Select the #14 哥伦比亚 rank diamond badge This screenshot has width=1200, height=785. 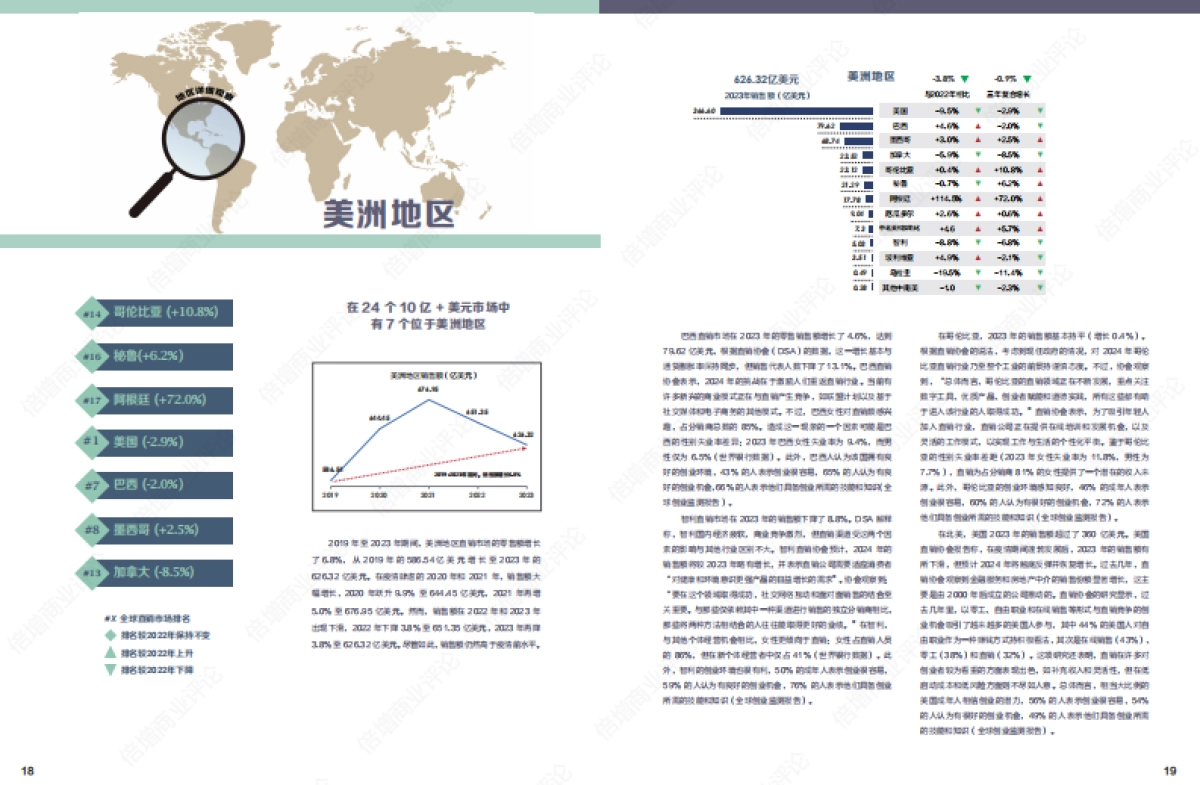click(92, 313)
